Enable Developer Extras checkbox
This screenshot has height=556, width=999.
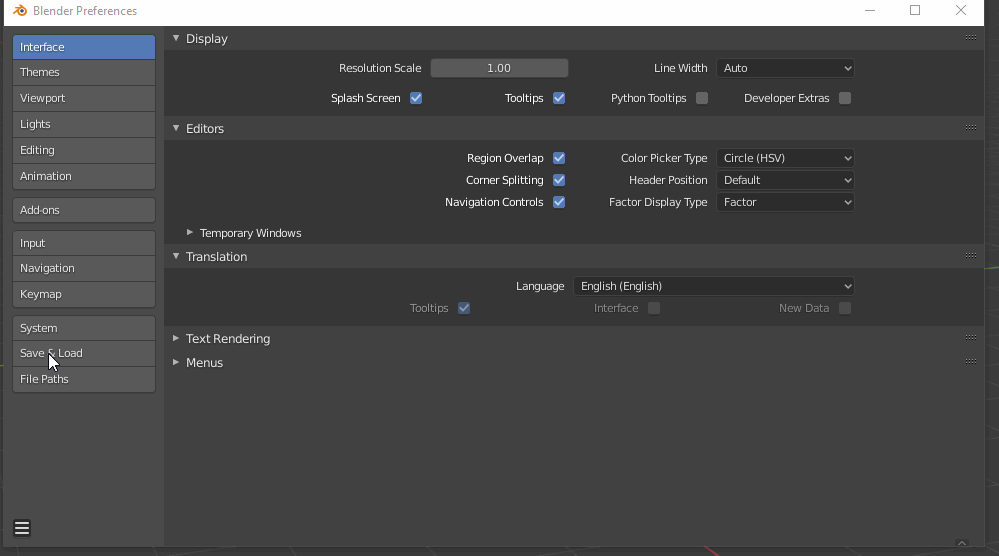(x=845, y=98)
